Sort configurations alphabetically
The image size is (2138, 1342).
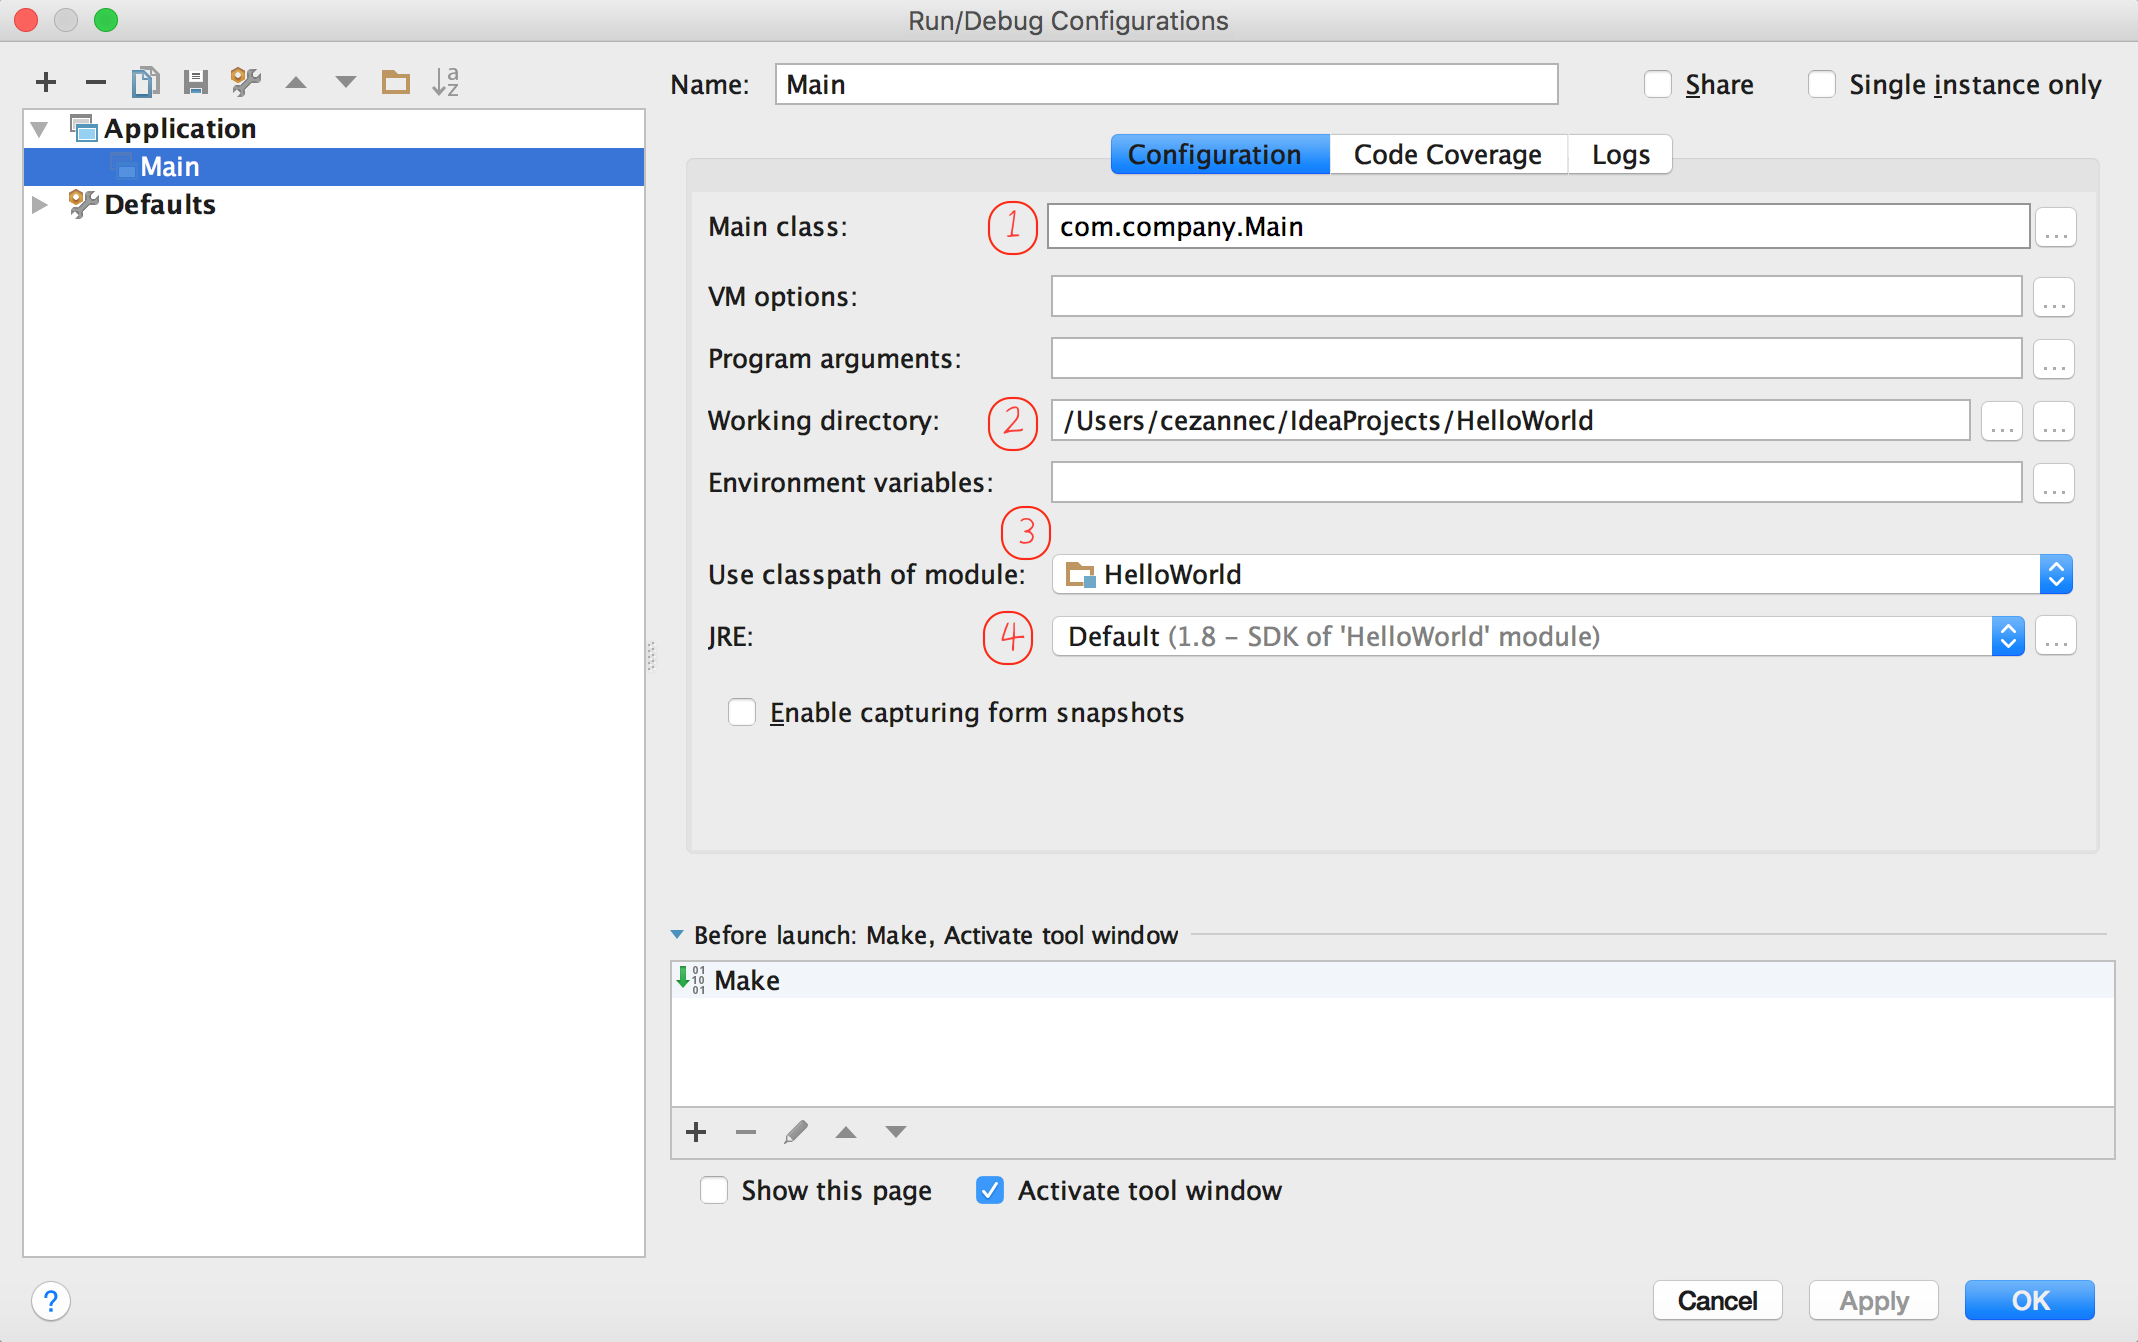coord(445,82)
